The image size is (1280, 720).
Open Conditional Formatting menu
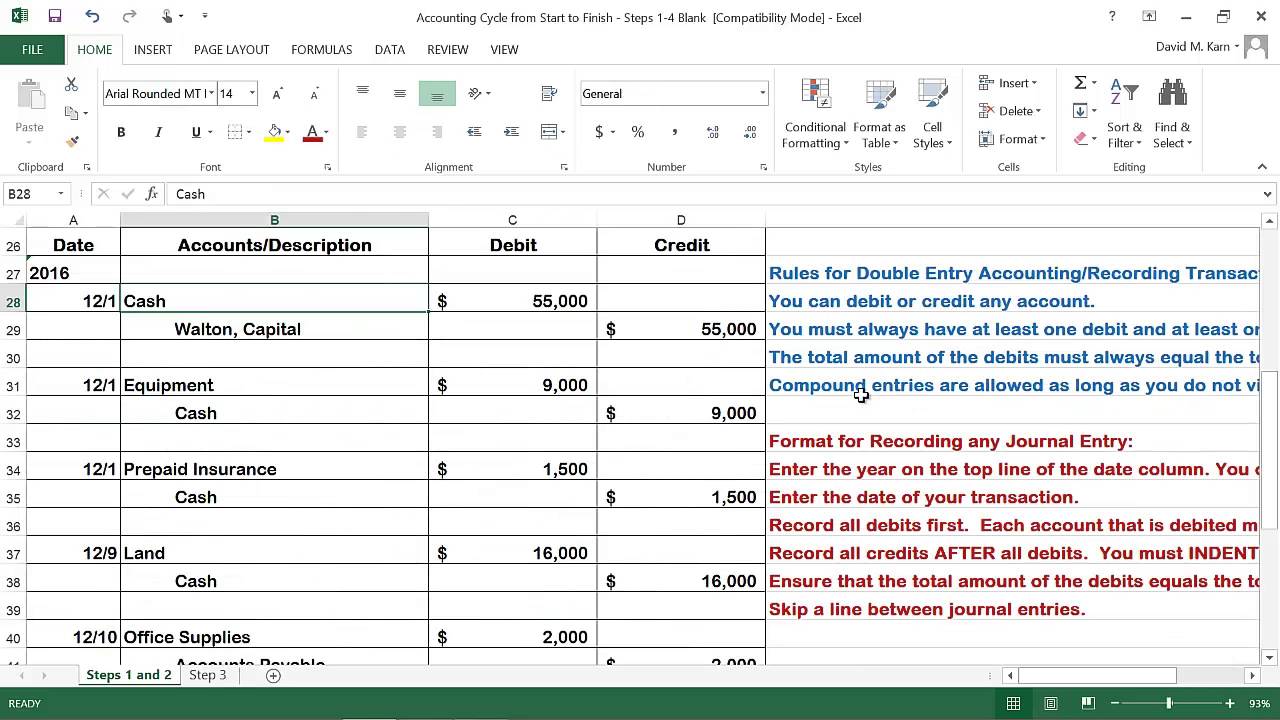[x=815, y=114]
